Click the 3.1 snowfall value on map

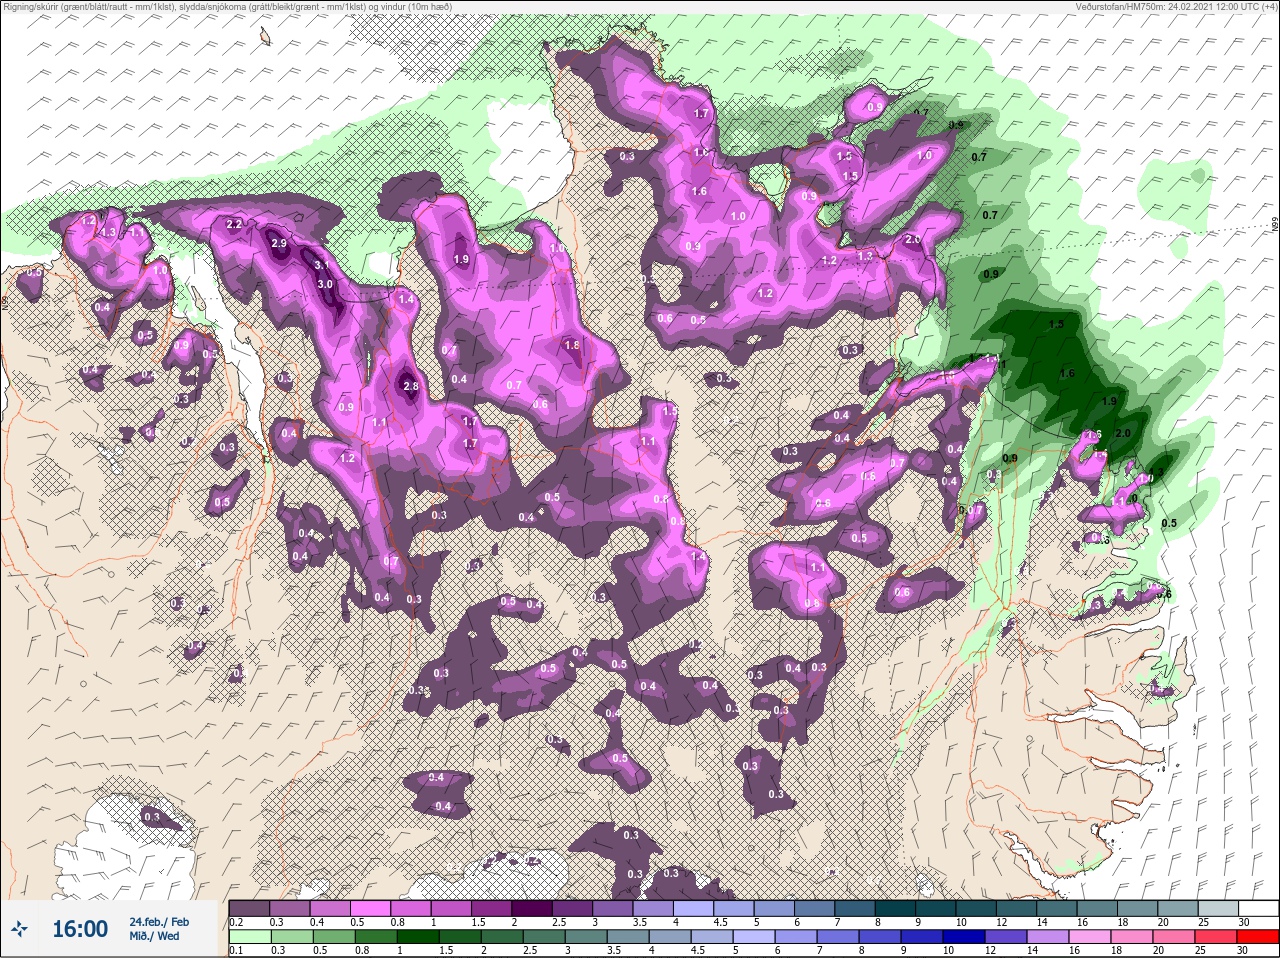click(x=322, y=265)
